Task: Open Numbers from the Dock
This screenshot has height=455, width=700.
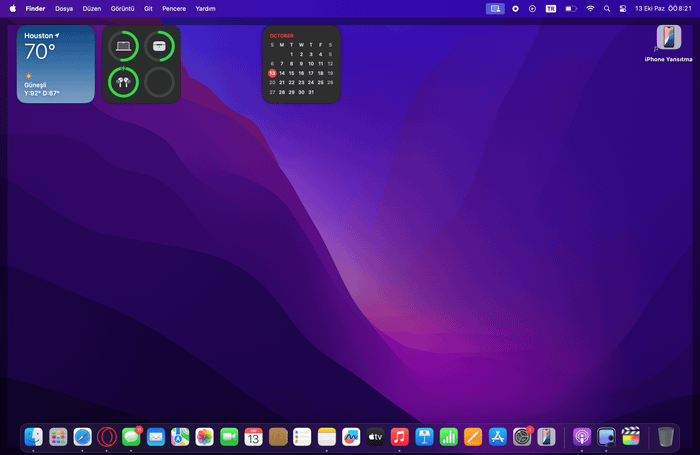Action: pos(449,437)
